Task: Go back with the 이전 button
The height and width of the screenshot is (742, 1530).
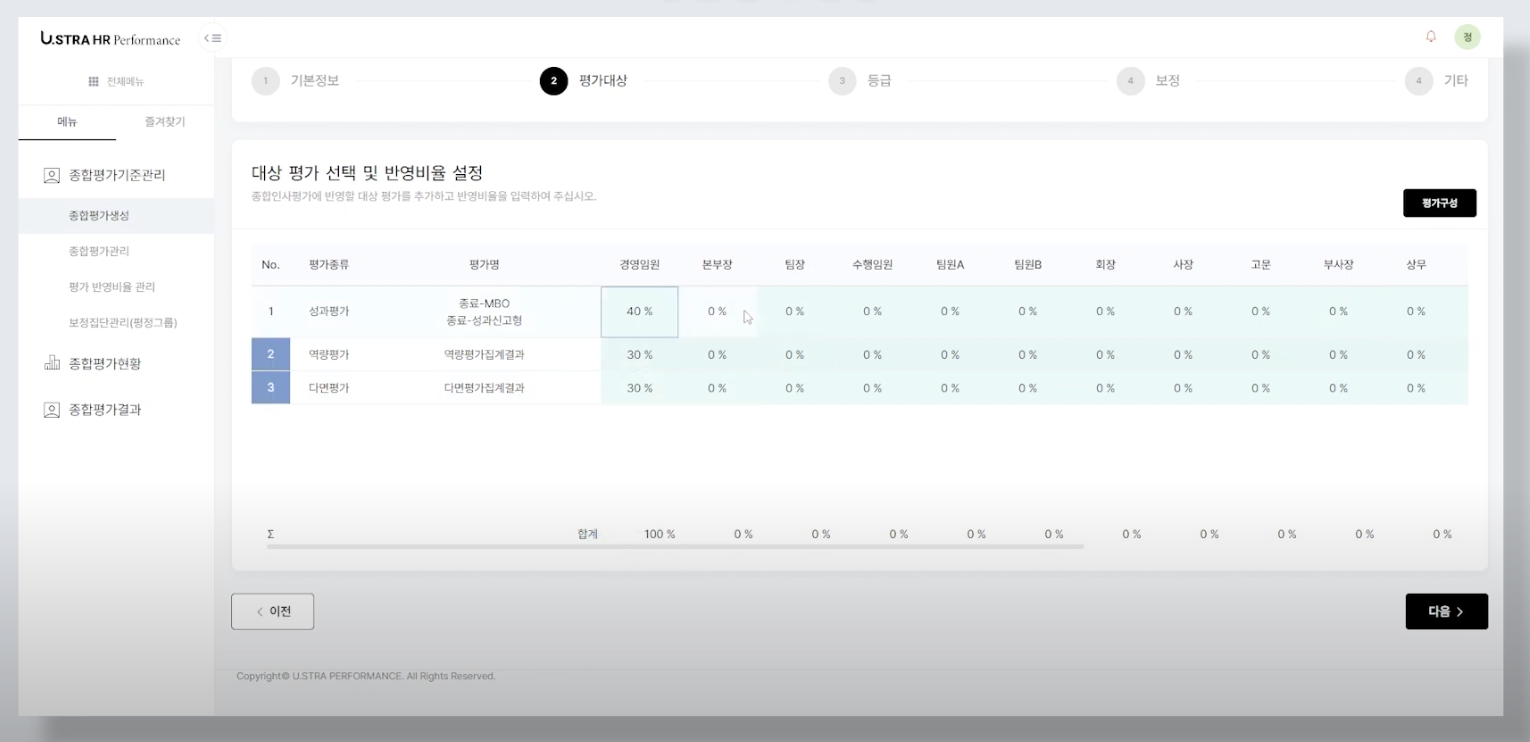Action: (272, 612)
